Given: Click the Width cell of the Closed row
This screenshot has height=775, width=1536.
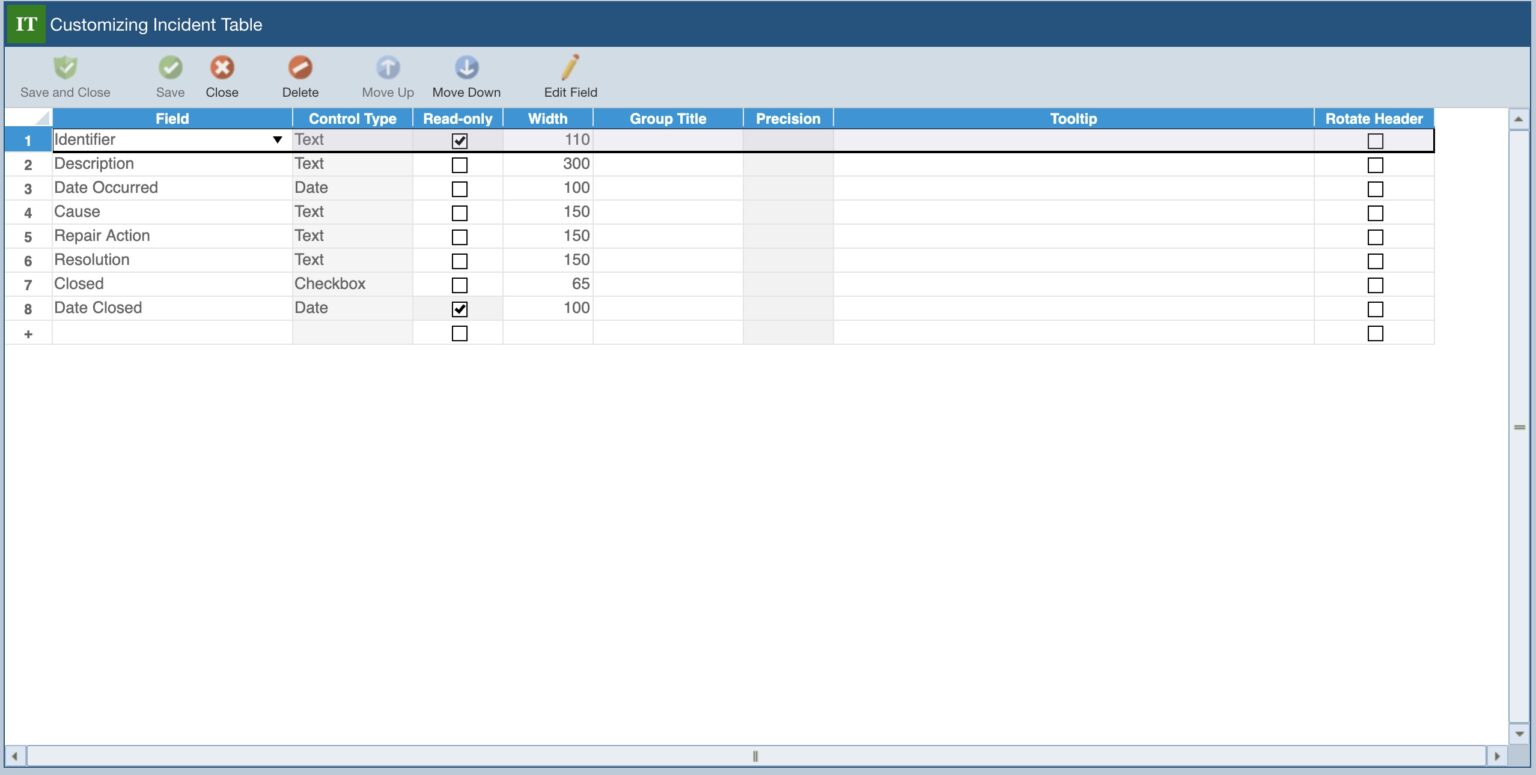Looking at the screenshot, I should [547, 284].
